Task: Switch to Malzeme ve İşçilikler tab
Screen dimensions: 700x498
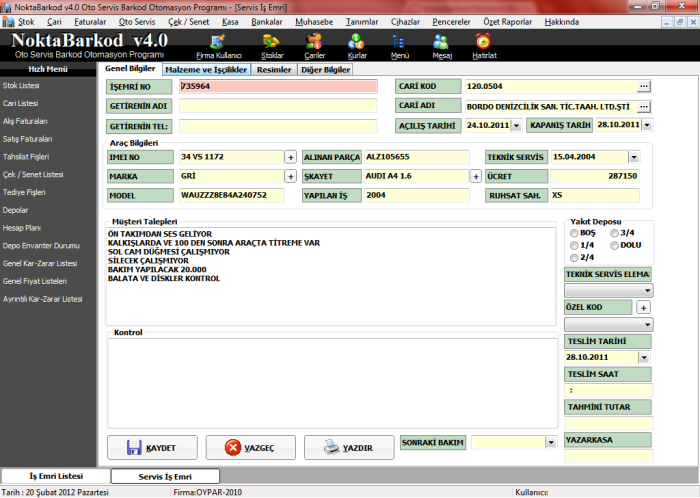Action: (x=206, y=70)
